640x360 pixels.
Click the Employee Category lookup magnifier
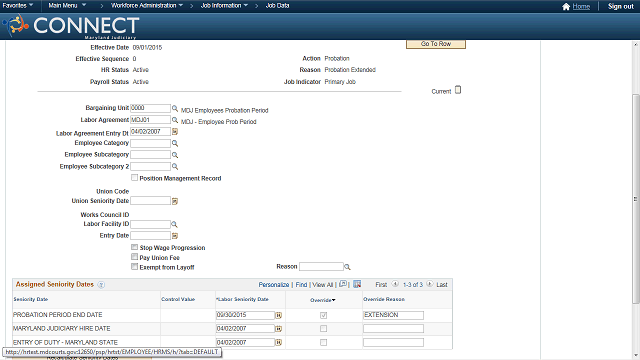(175, 143)
